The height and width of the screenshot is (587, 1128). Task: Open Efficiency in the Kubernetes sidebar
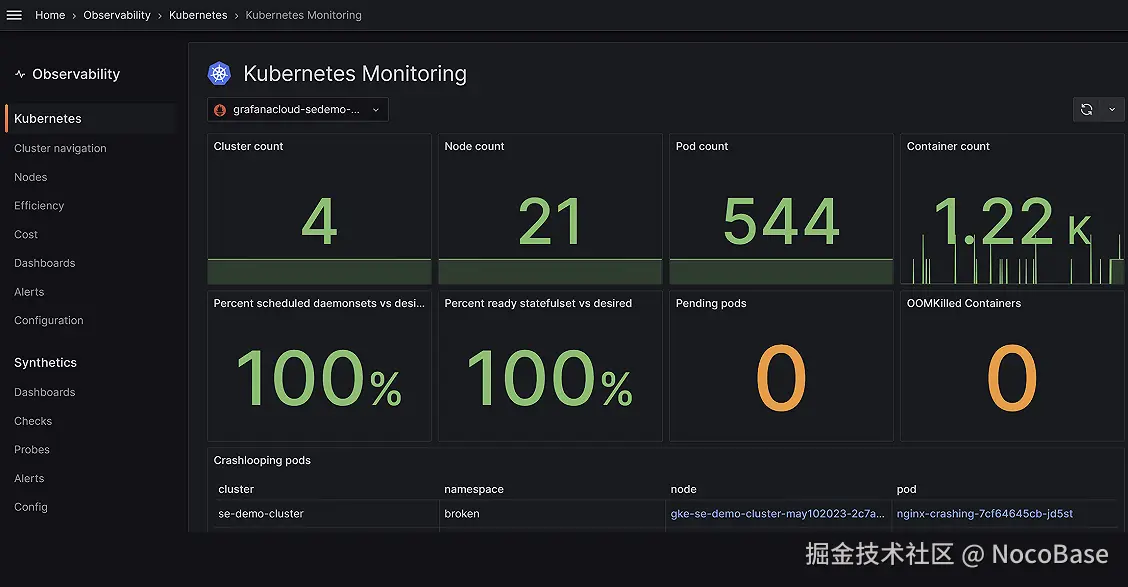(39, 205)
